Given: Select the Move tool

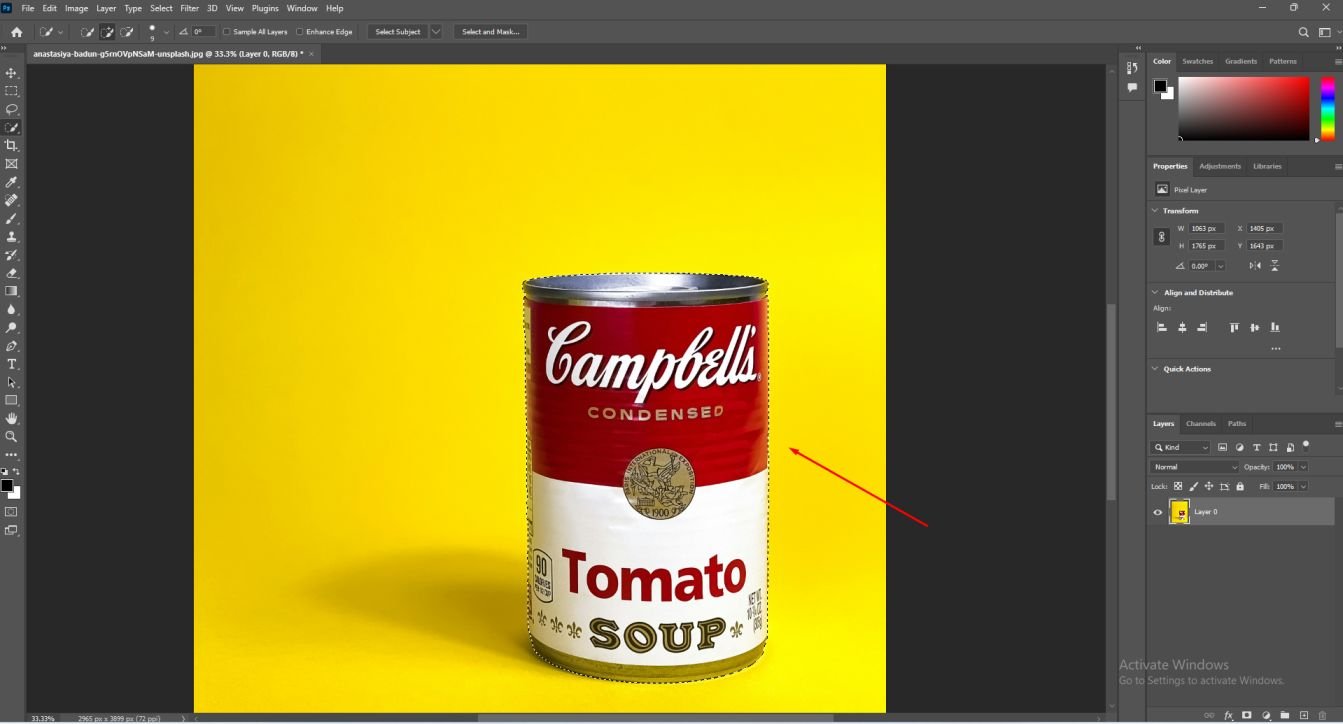Looking at the screenshot, I should [x=12, y=73].
